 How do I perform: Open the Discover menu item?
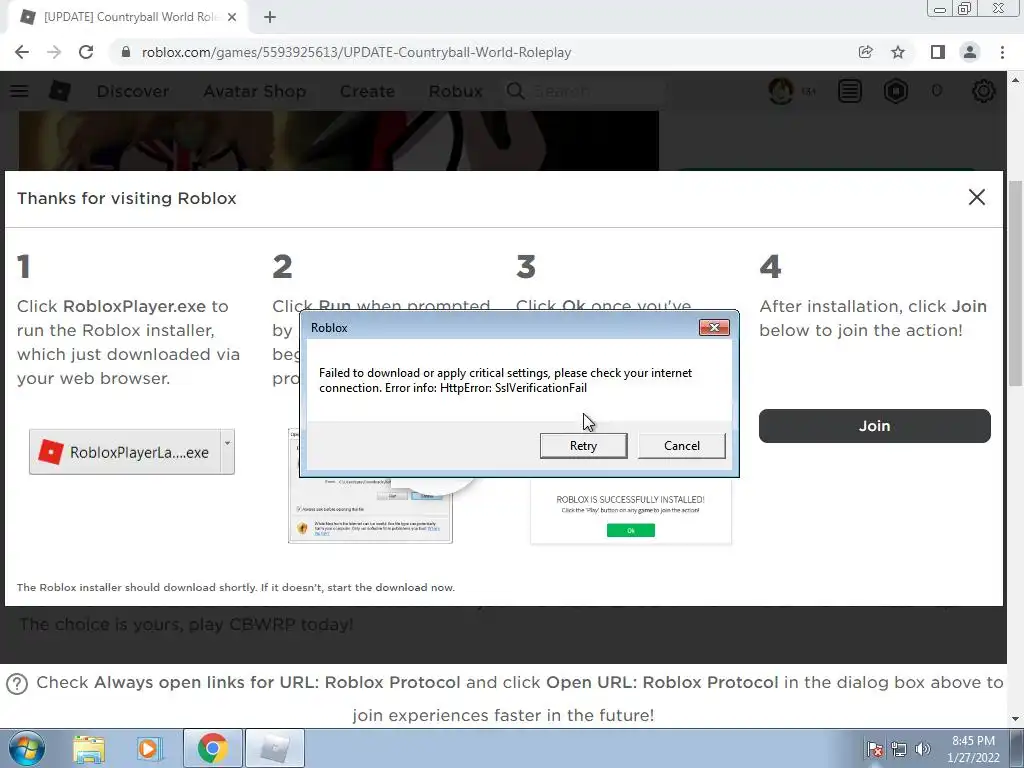click(x=133, y=91)
